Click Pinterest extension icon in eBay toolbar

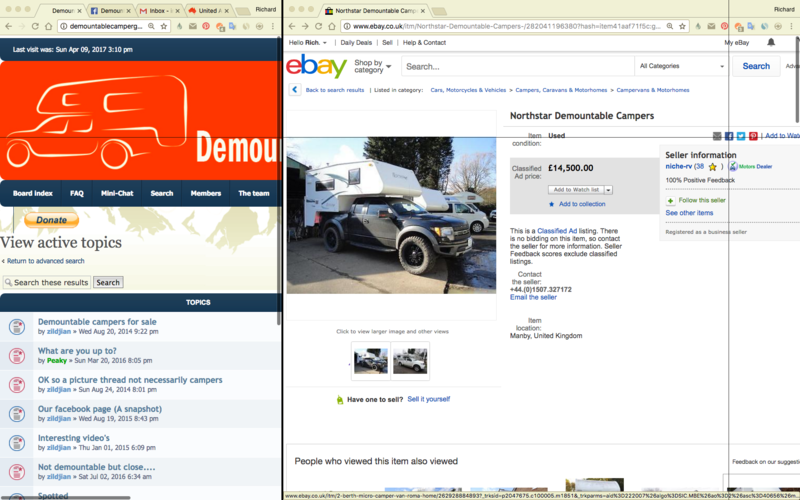(x=724, y=26)
